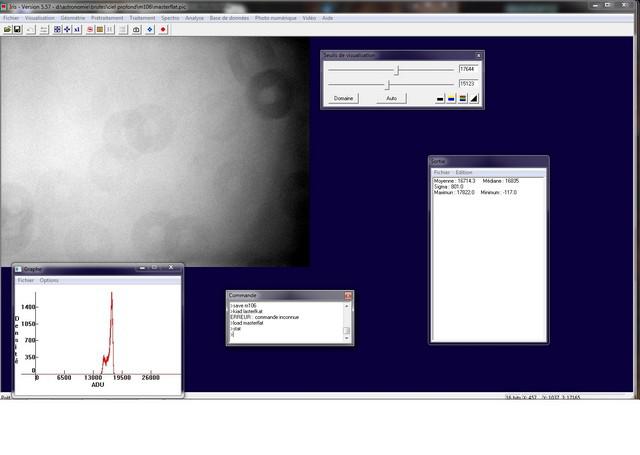Select the yellow-blue palette icon

coord(451,98)
